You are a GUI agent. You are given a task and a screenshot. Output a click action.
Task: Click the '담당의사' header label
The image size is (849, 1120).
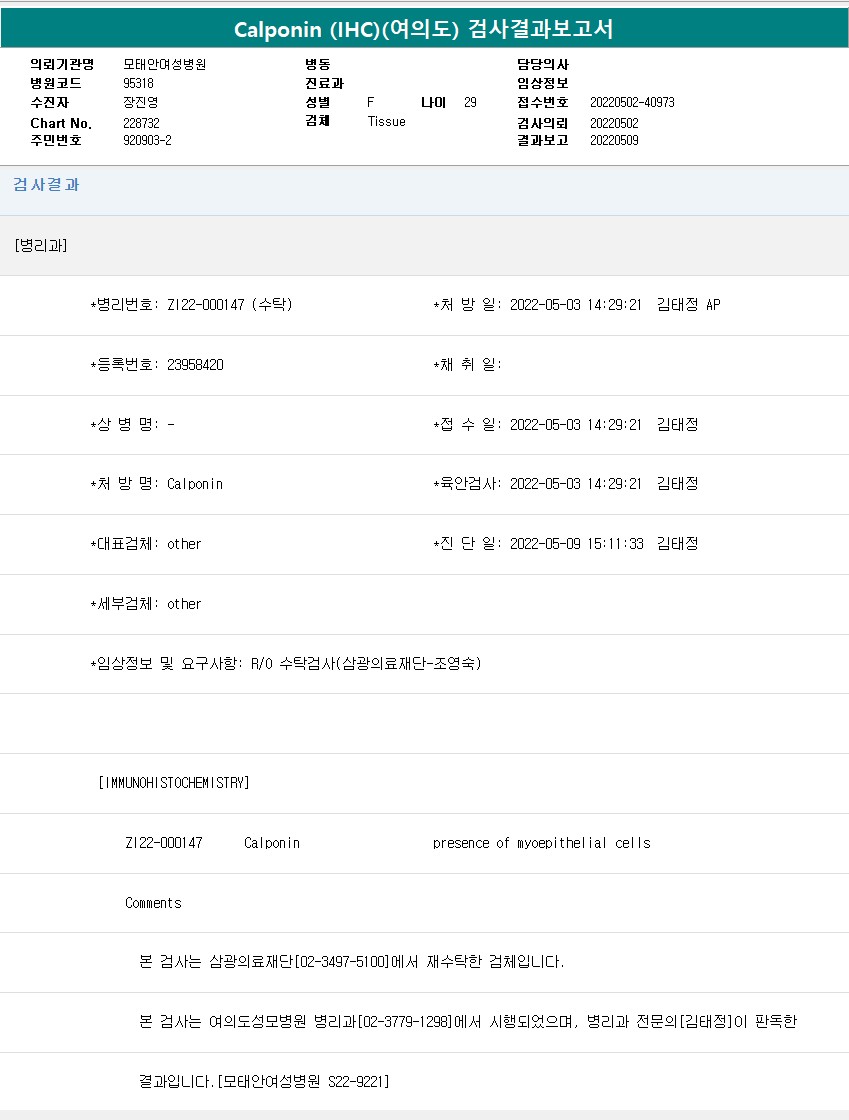coord(543,64)
